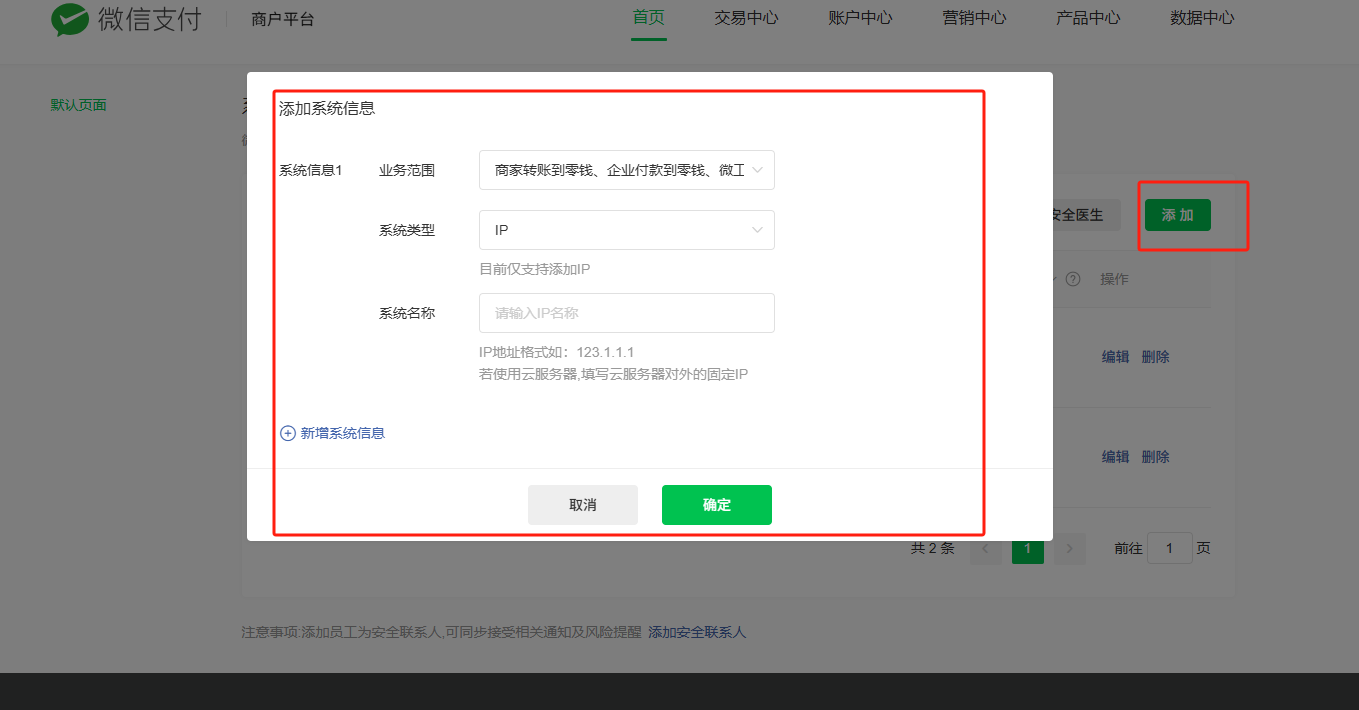The image size is (1359, 710).
Task: Click 删除 in the second table row
Action: pyautogui.click(x=1155, y=457)
